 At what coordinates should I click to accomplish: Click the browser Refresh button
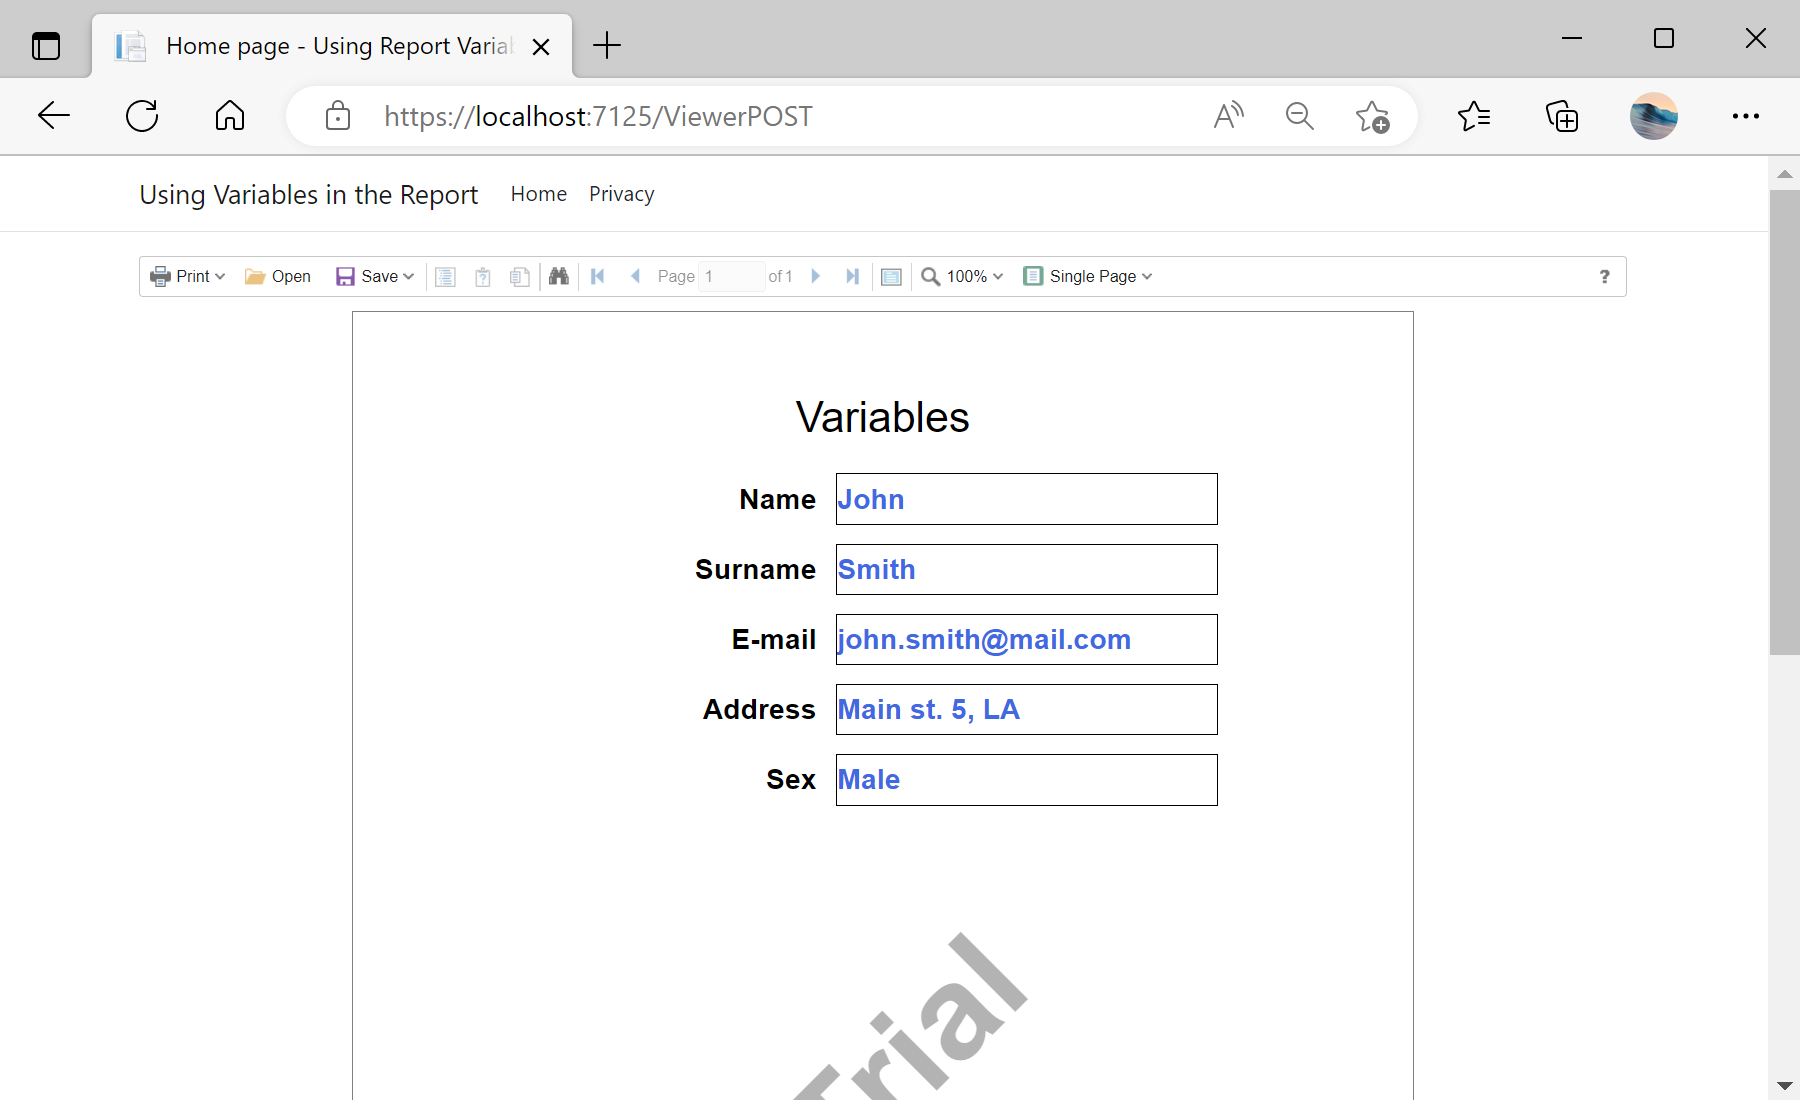(x=142, y=116)
